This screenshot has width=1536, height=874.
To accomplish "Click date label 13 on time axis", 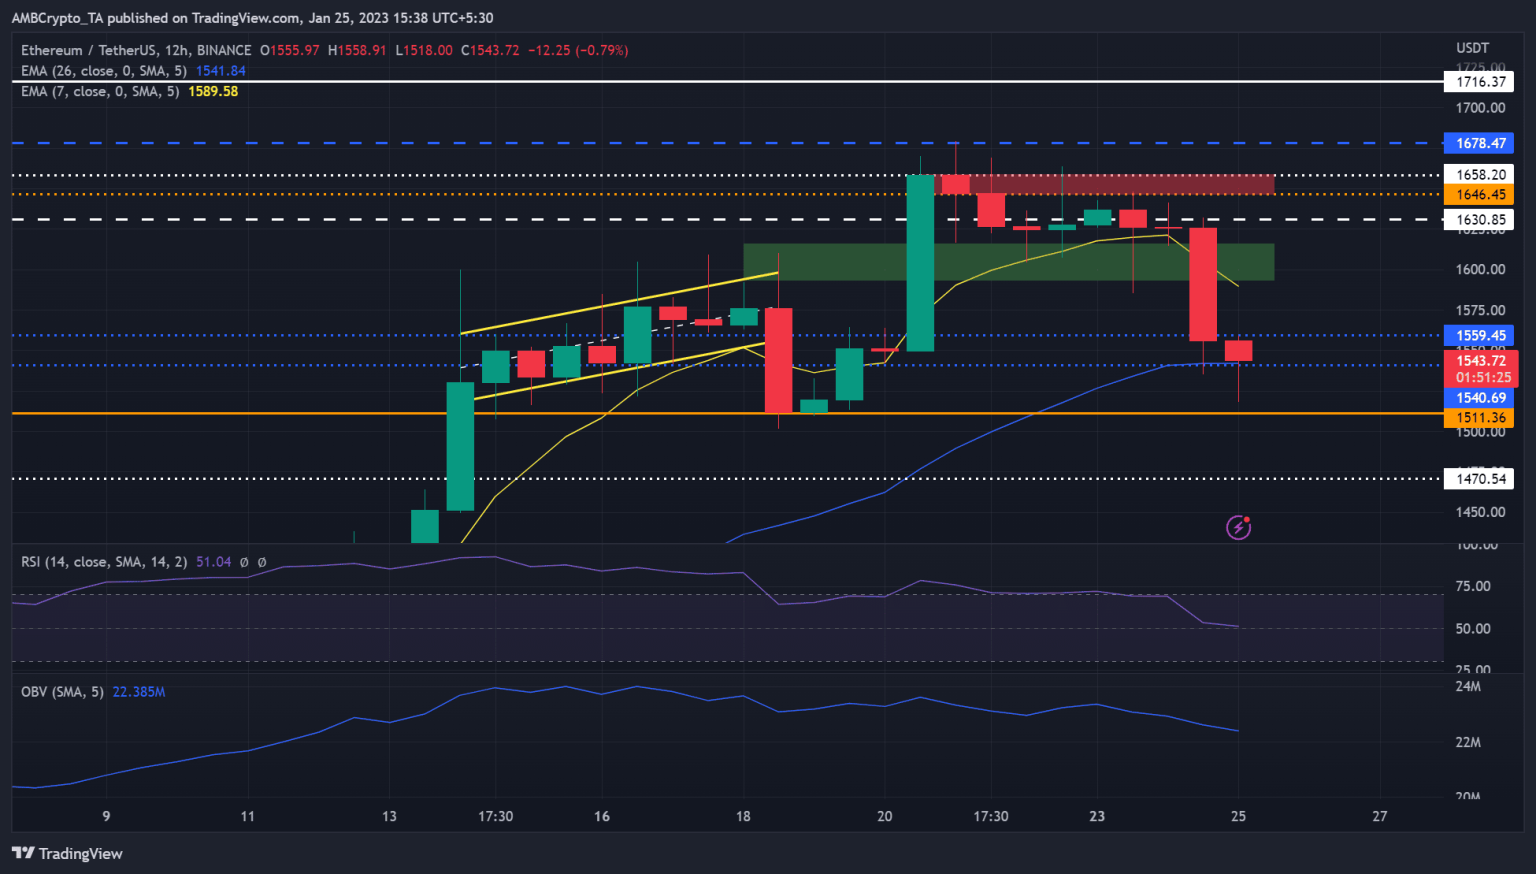I will (389, 816).
